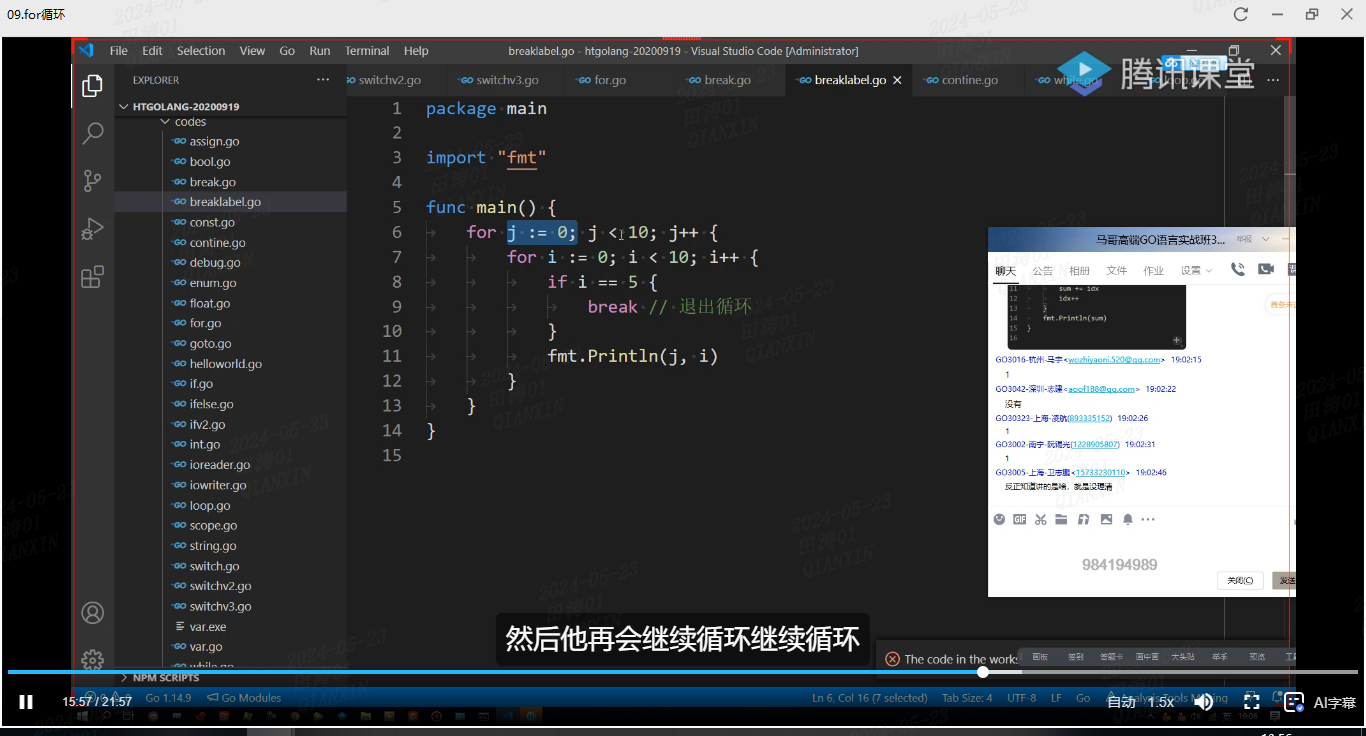
Task: Switch to the 文件 tab in chat window
Action: pos(1116,271)
